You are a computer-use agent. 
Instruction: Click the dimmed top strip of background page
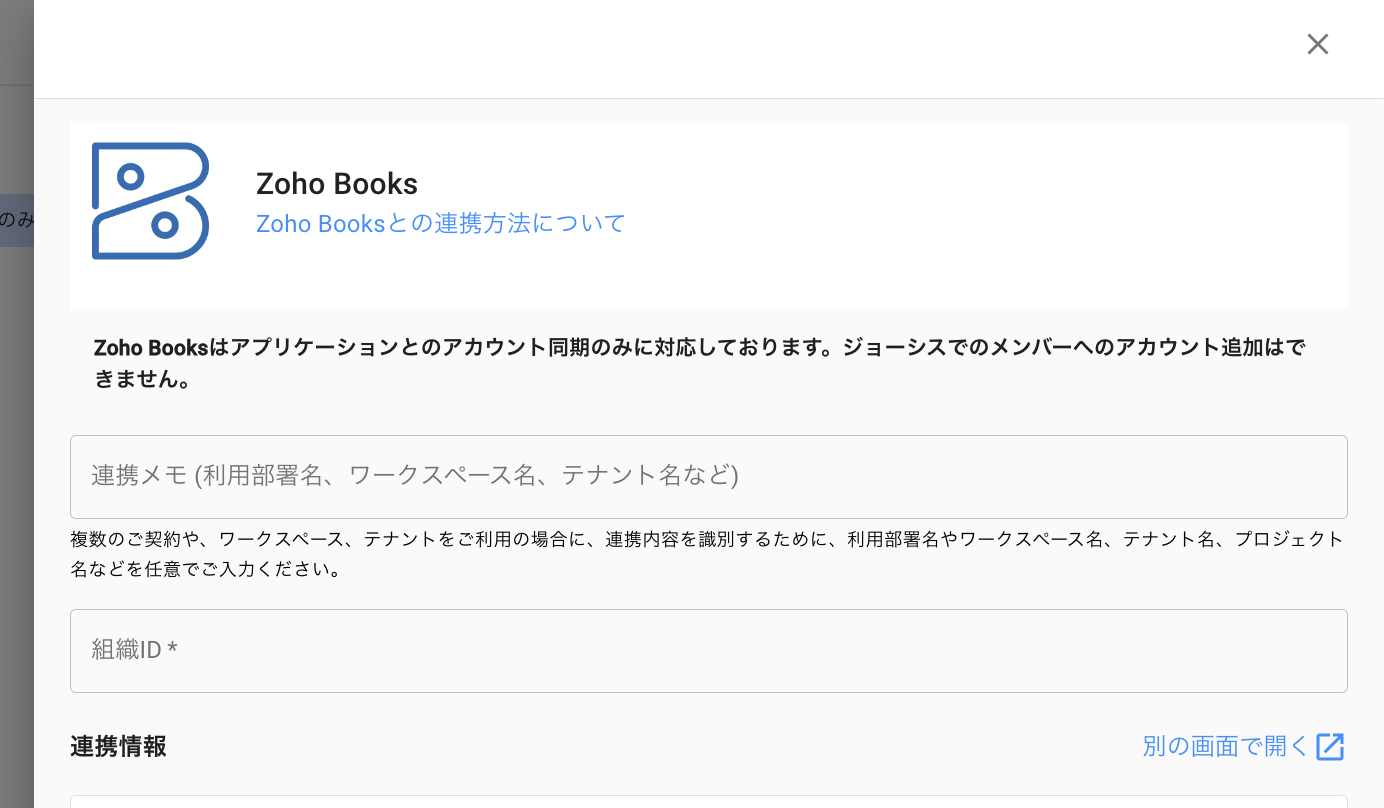(16, 42)
